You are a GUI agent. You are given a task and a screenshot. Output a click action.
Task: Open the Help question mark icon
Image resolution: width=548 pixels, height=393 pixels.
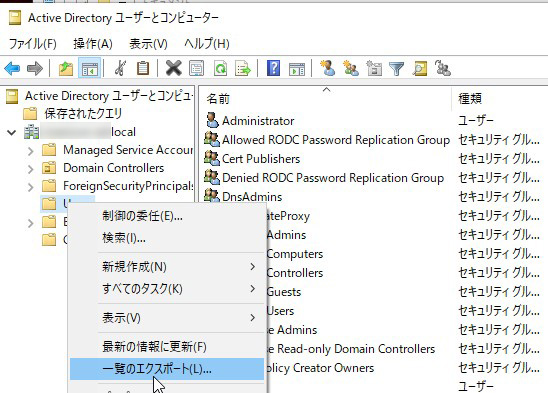tap(273, 68)
